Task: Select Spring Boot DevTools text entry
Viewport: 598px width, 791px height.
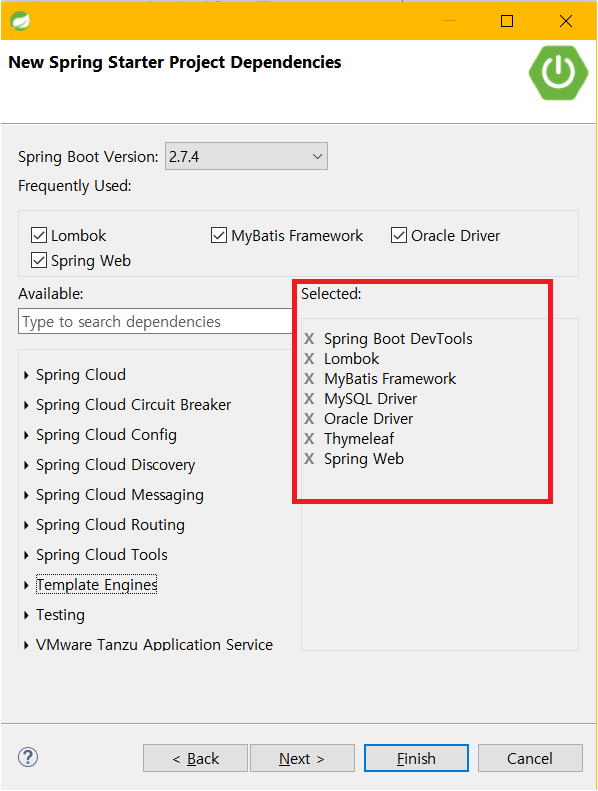Action: click(398, 339)
